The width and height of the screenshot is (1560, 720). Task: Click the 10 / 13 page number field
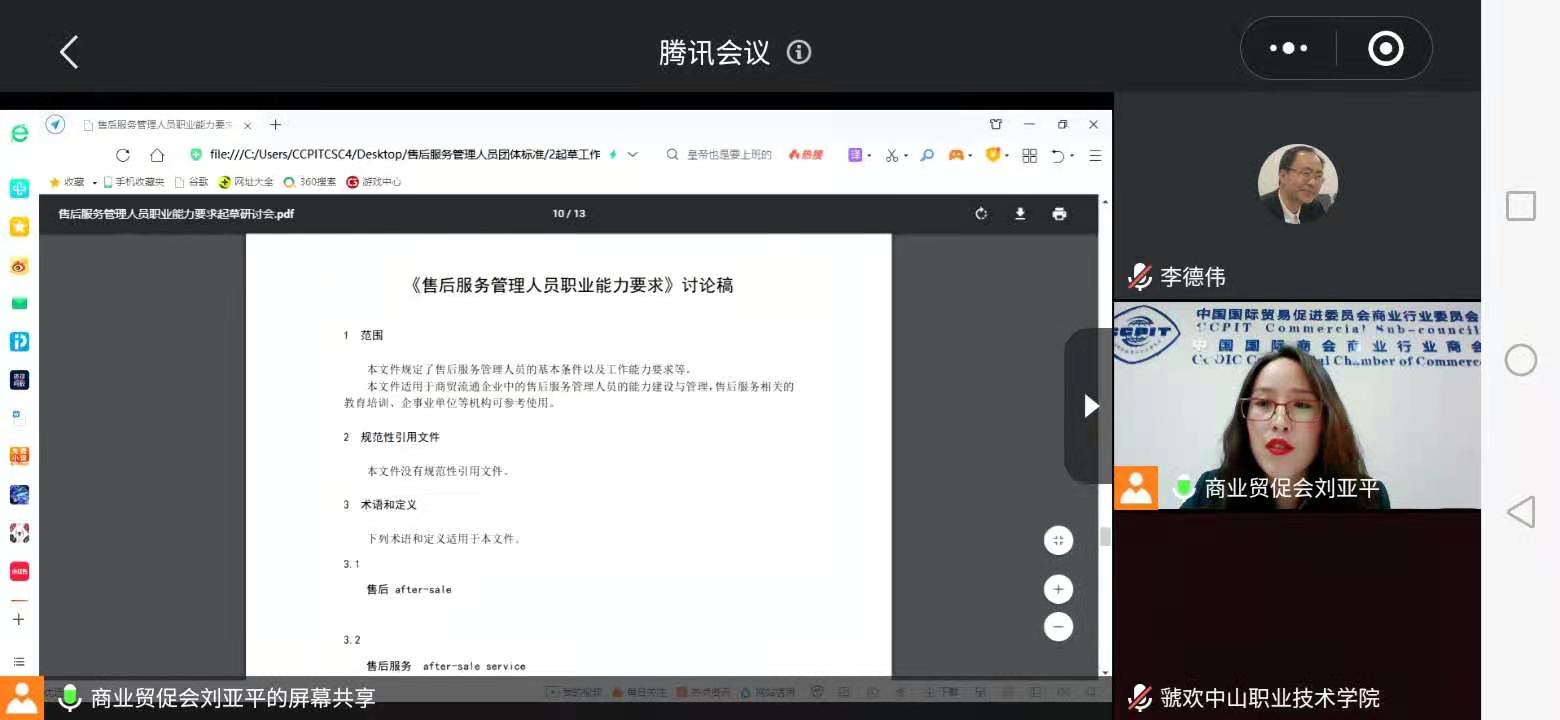click(568, 214)
